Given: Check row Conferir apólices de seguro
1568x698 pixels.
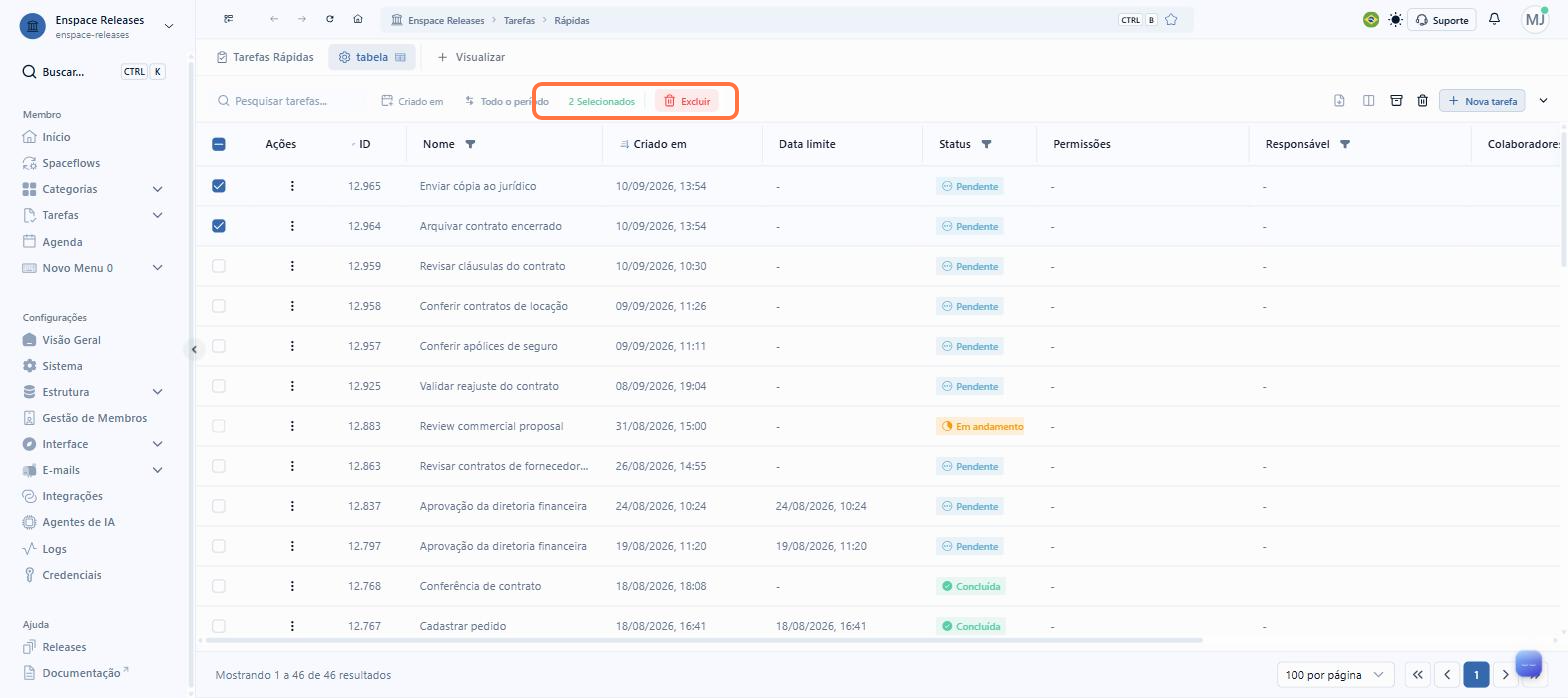Looking at the screenshot, I should point(219,346).
